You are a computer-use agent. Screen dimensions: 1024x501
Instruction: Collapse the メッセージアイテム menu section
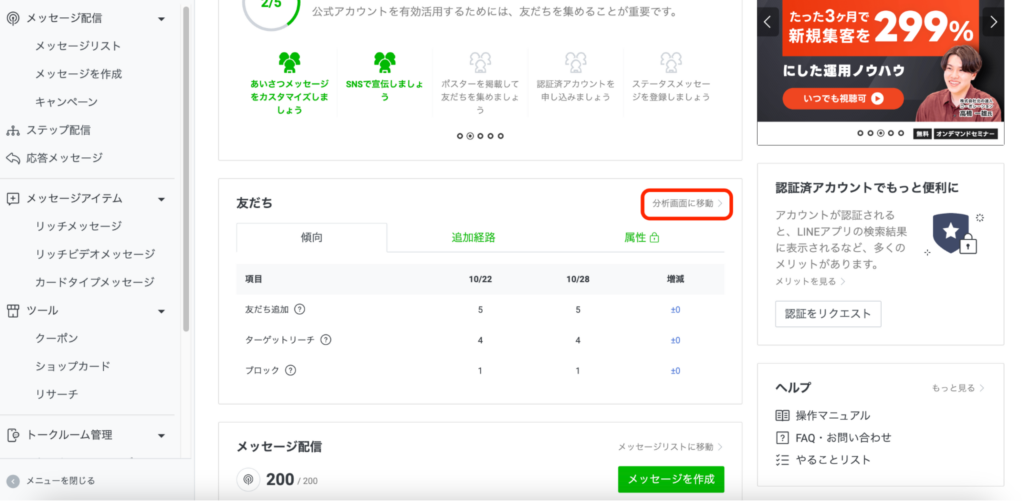coord(161,199)
